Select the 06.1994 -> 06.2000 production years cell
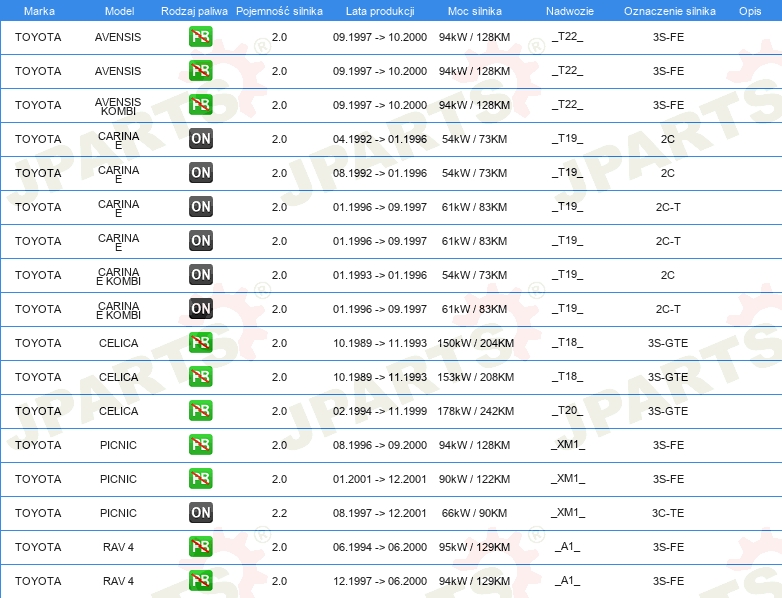The height and width of the screenshot is (598, 782). (x=380, y=547)
